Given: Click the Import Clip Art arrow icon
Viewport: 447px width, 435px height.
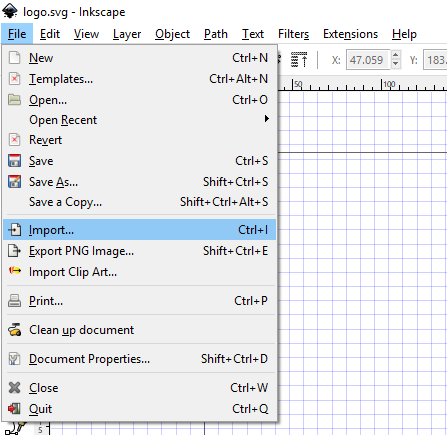Looking at the screenshot, I should (15, 270).
